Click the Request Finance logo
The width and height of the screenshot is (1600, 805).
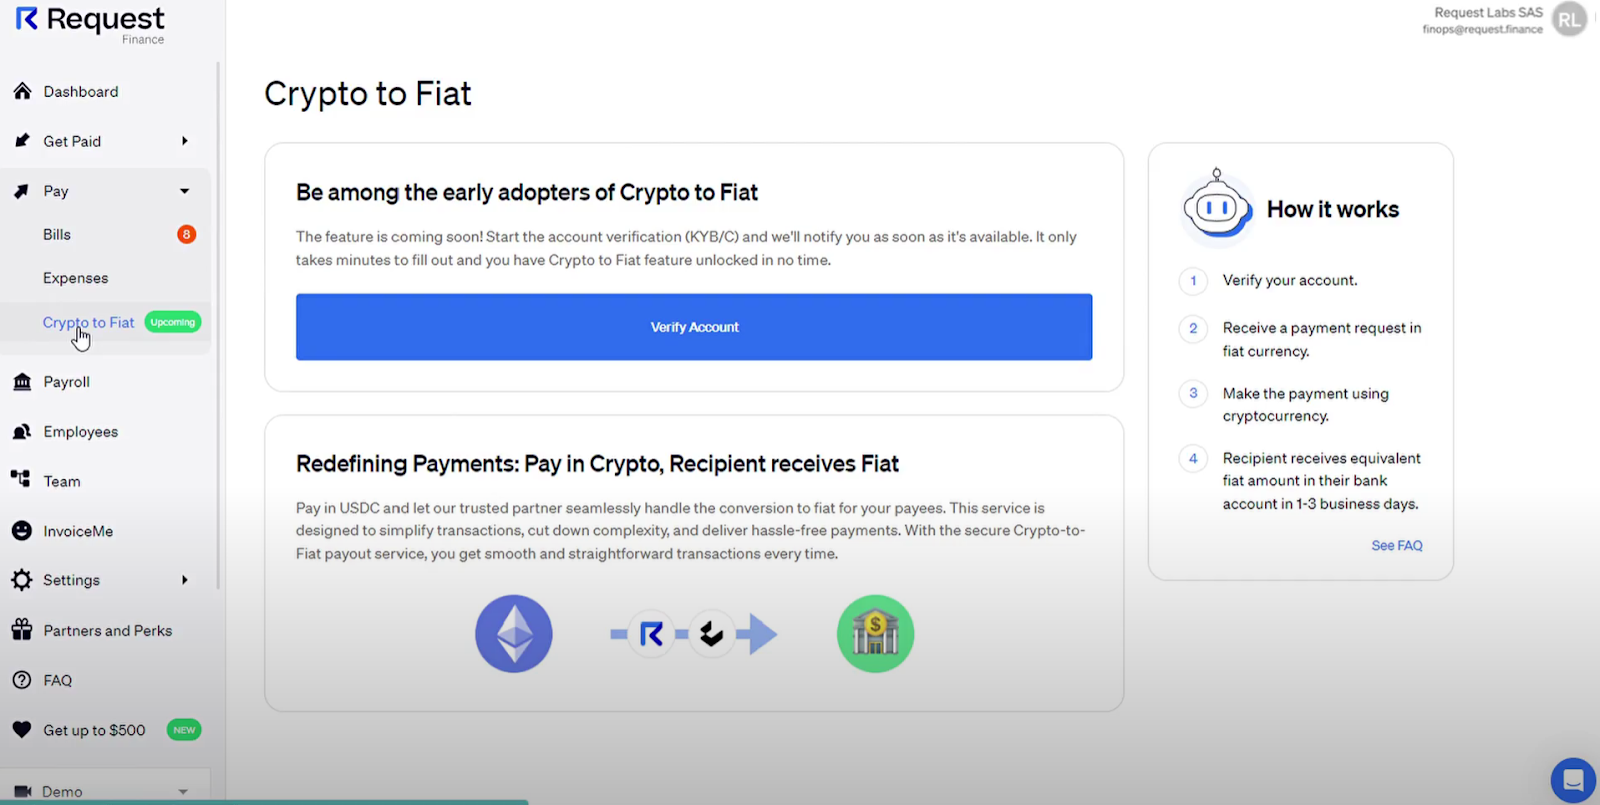pos(90,25)
